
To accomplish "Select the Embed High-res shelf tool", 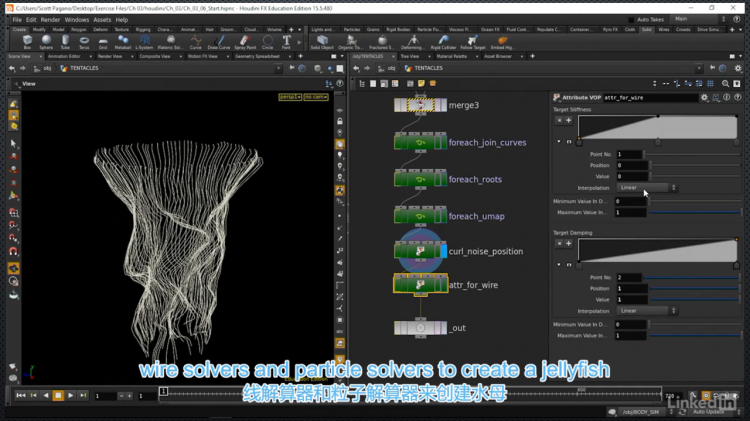I will tap(502, 42).
